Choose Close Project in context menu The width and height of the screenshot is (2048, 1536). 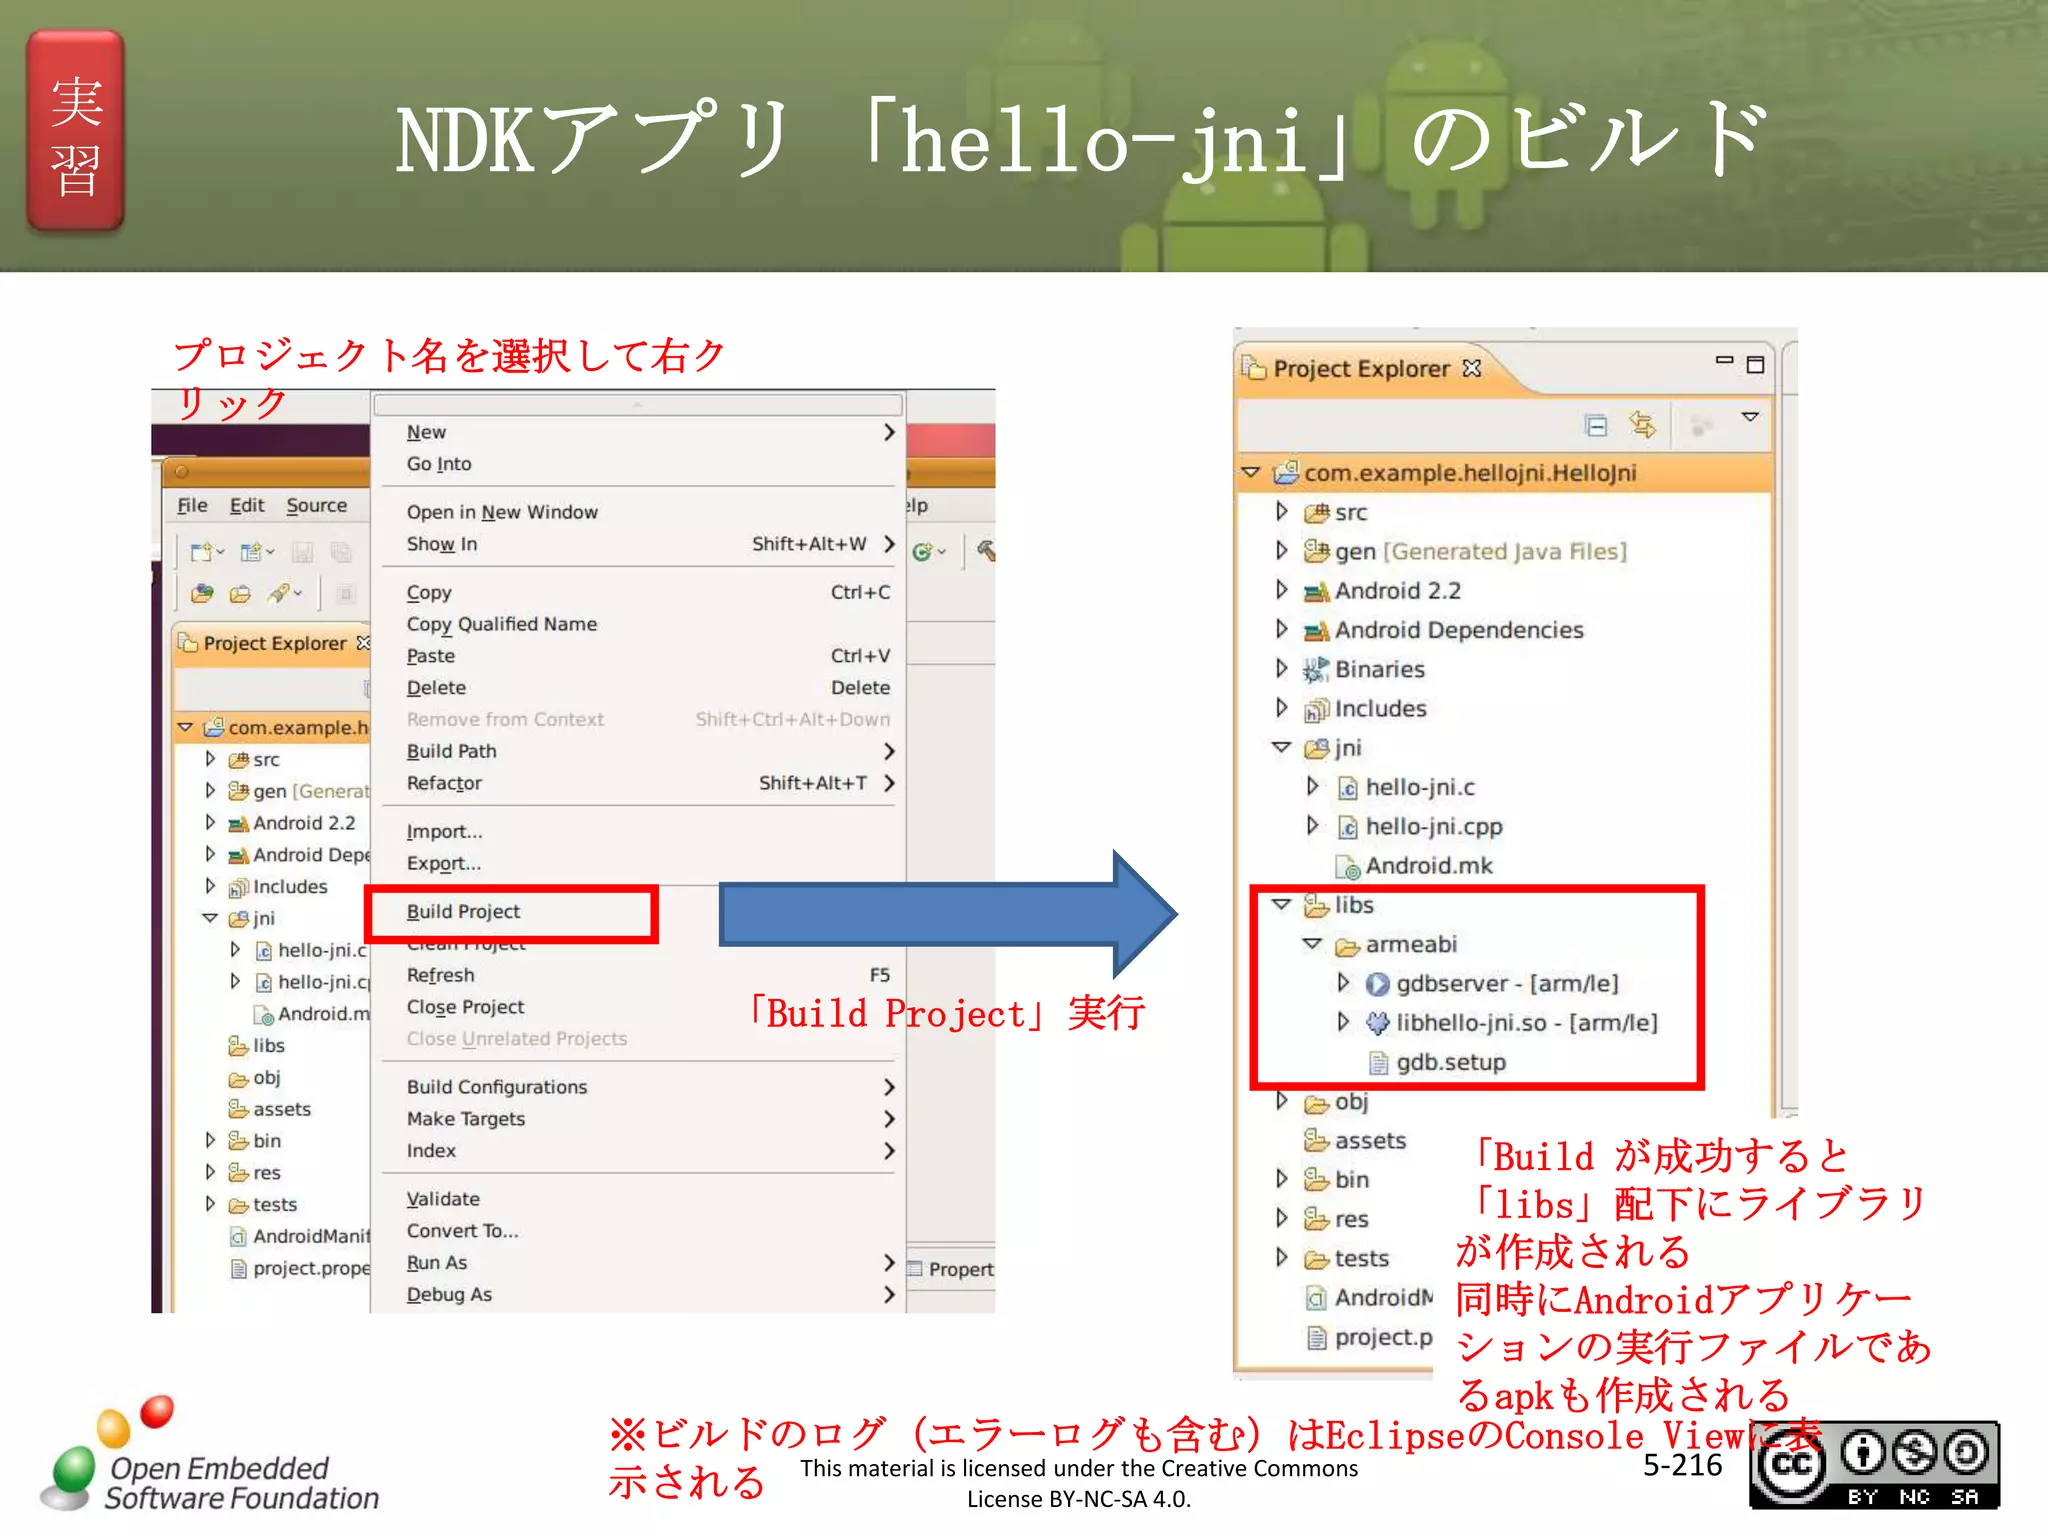(639, 1007)
